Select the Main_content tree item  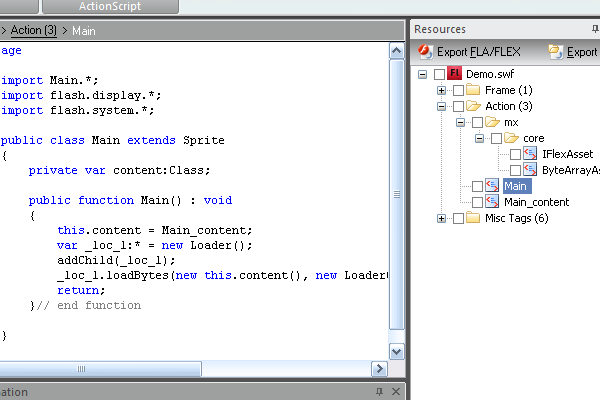536,202
